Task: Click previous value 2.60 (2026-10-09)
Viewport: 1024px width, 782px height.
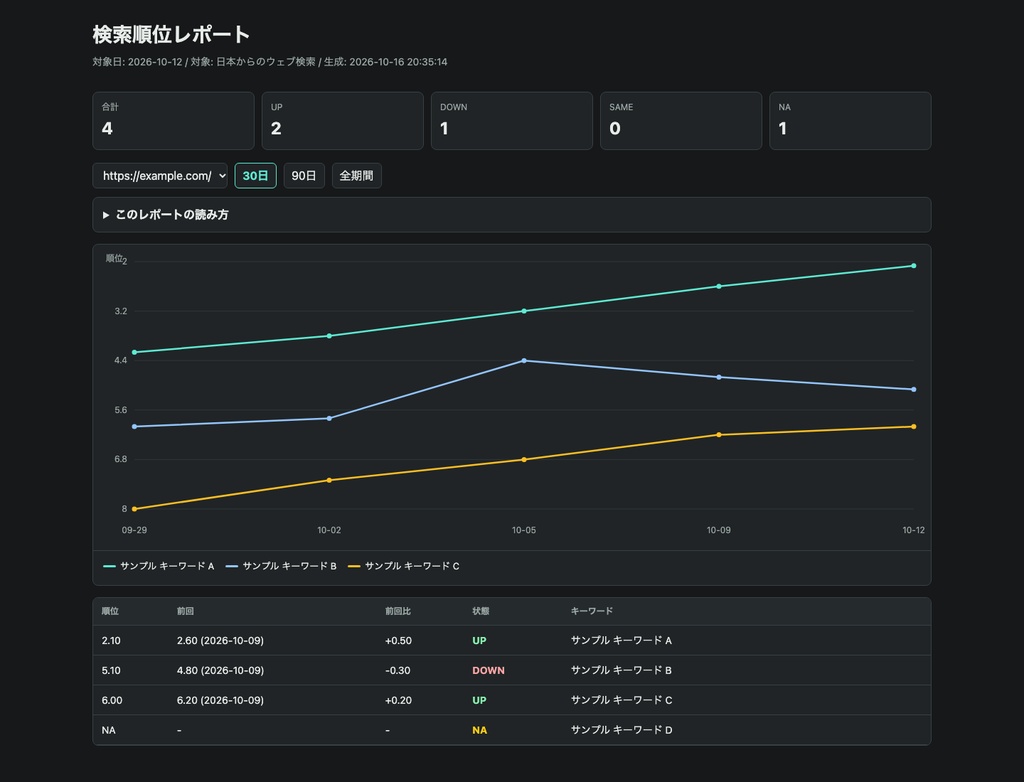Action: (220, 641)
